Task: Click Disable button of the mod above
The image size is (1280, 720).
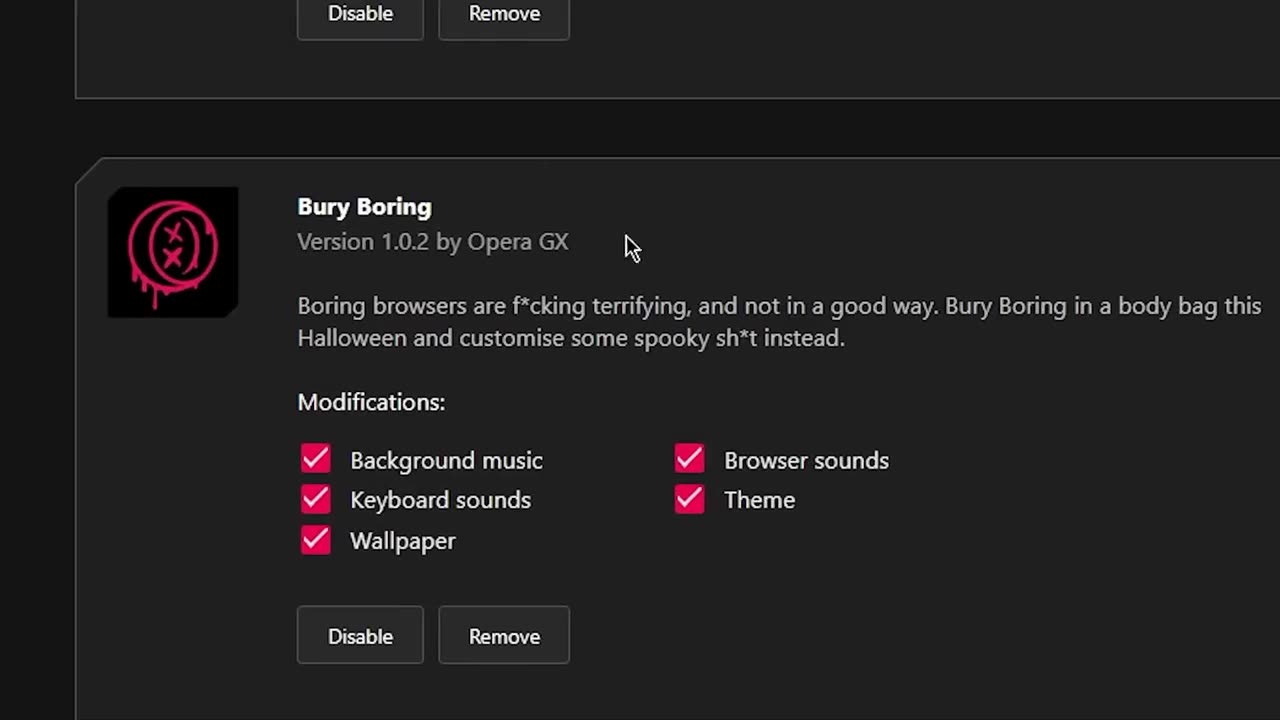Action: coord(360,14)
